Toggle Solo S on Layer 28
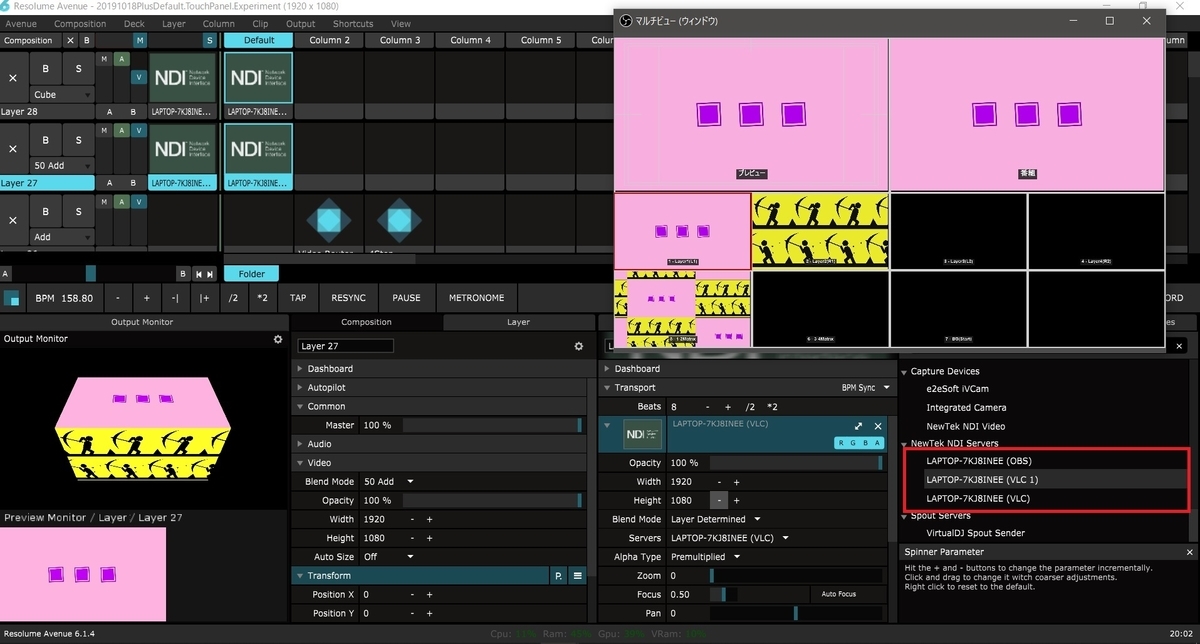The height and width of the screenshot is (644, 1200). [78, 69]
